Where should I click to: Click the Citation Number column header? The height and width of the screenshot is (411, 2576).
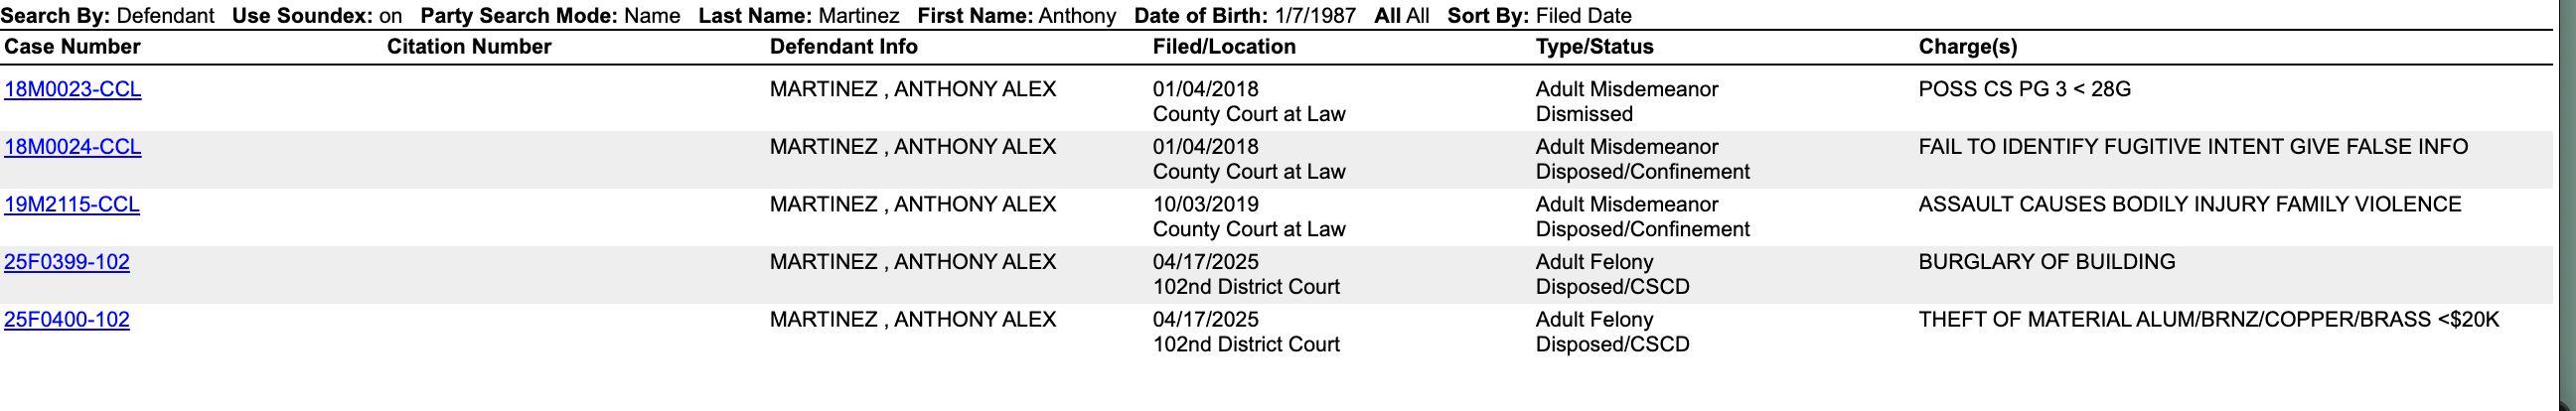pos(469,47)
